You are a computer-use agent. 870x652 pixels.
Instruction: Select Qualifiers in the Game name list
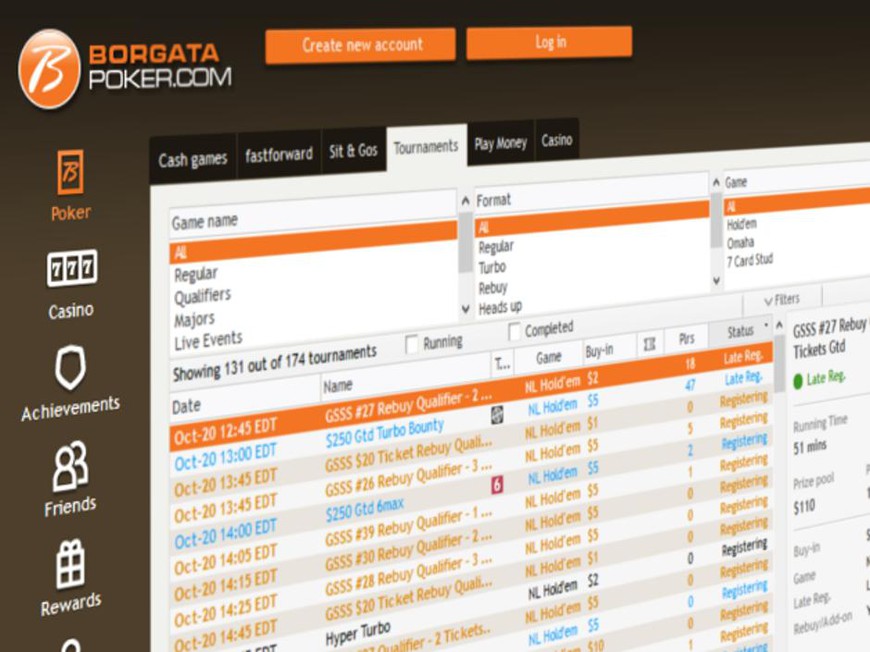click(x=203, y=296)
